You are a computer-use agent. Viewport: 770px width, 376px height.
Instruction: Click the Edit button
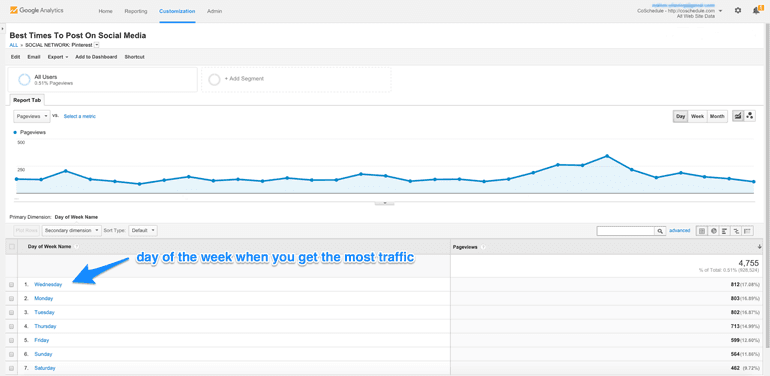[x=16, y=57]
